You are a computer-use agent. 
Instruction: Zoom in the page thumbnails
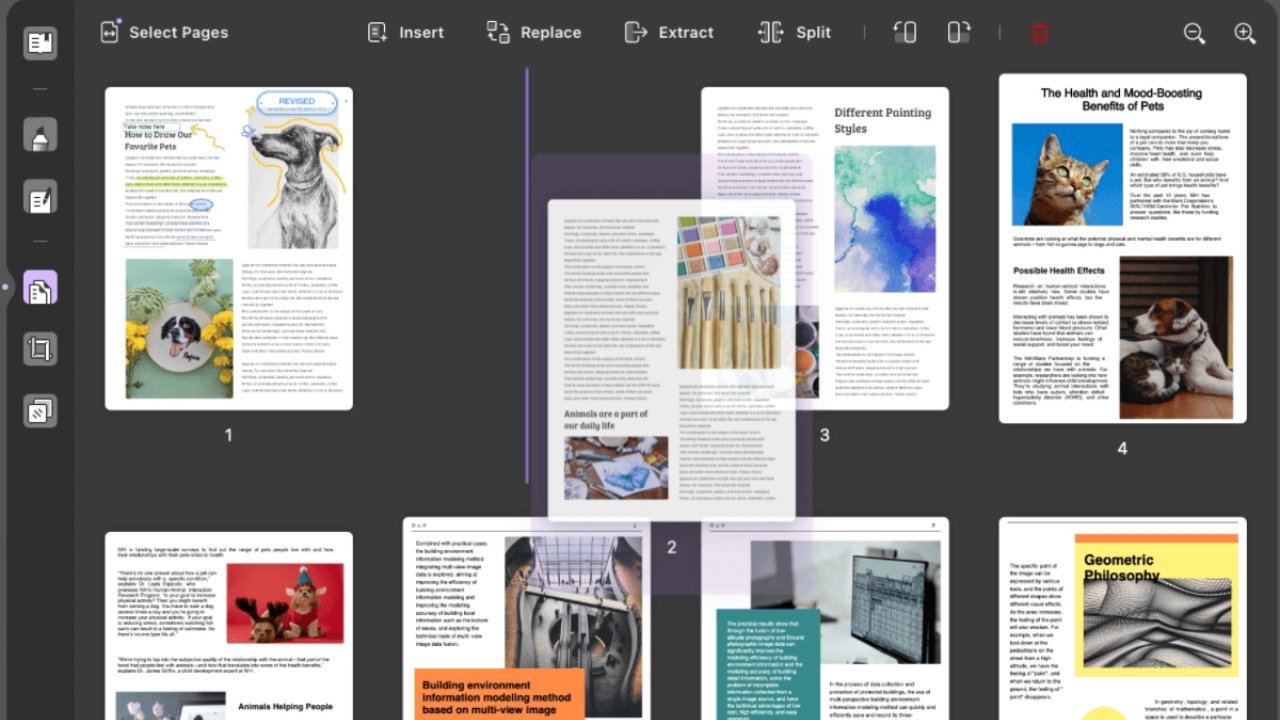(1245, 33)
